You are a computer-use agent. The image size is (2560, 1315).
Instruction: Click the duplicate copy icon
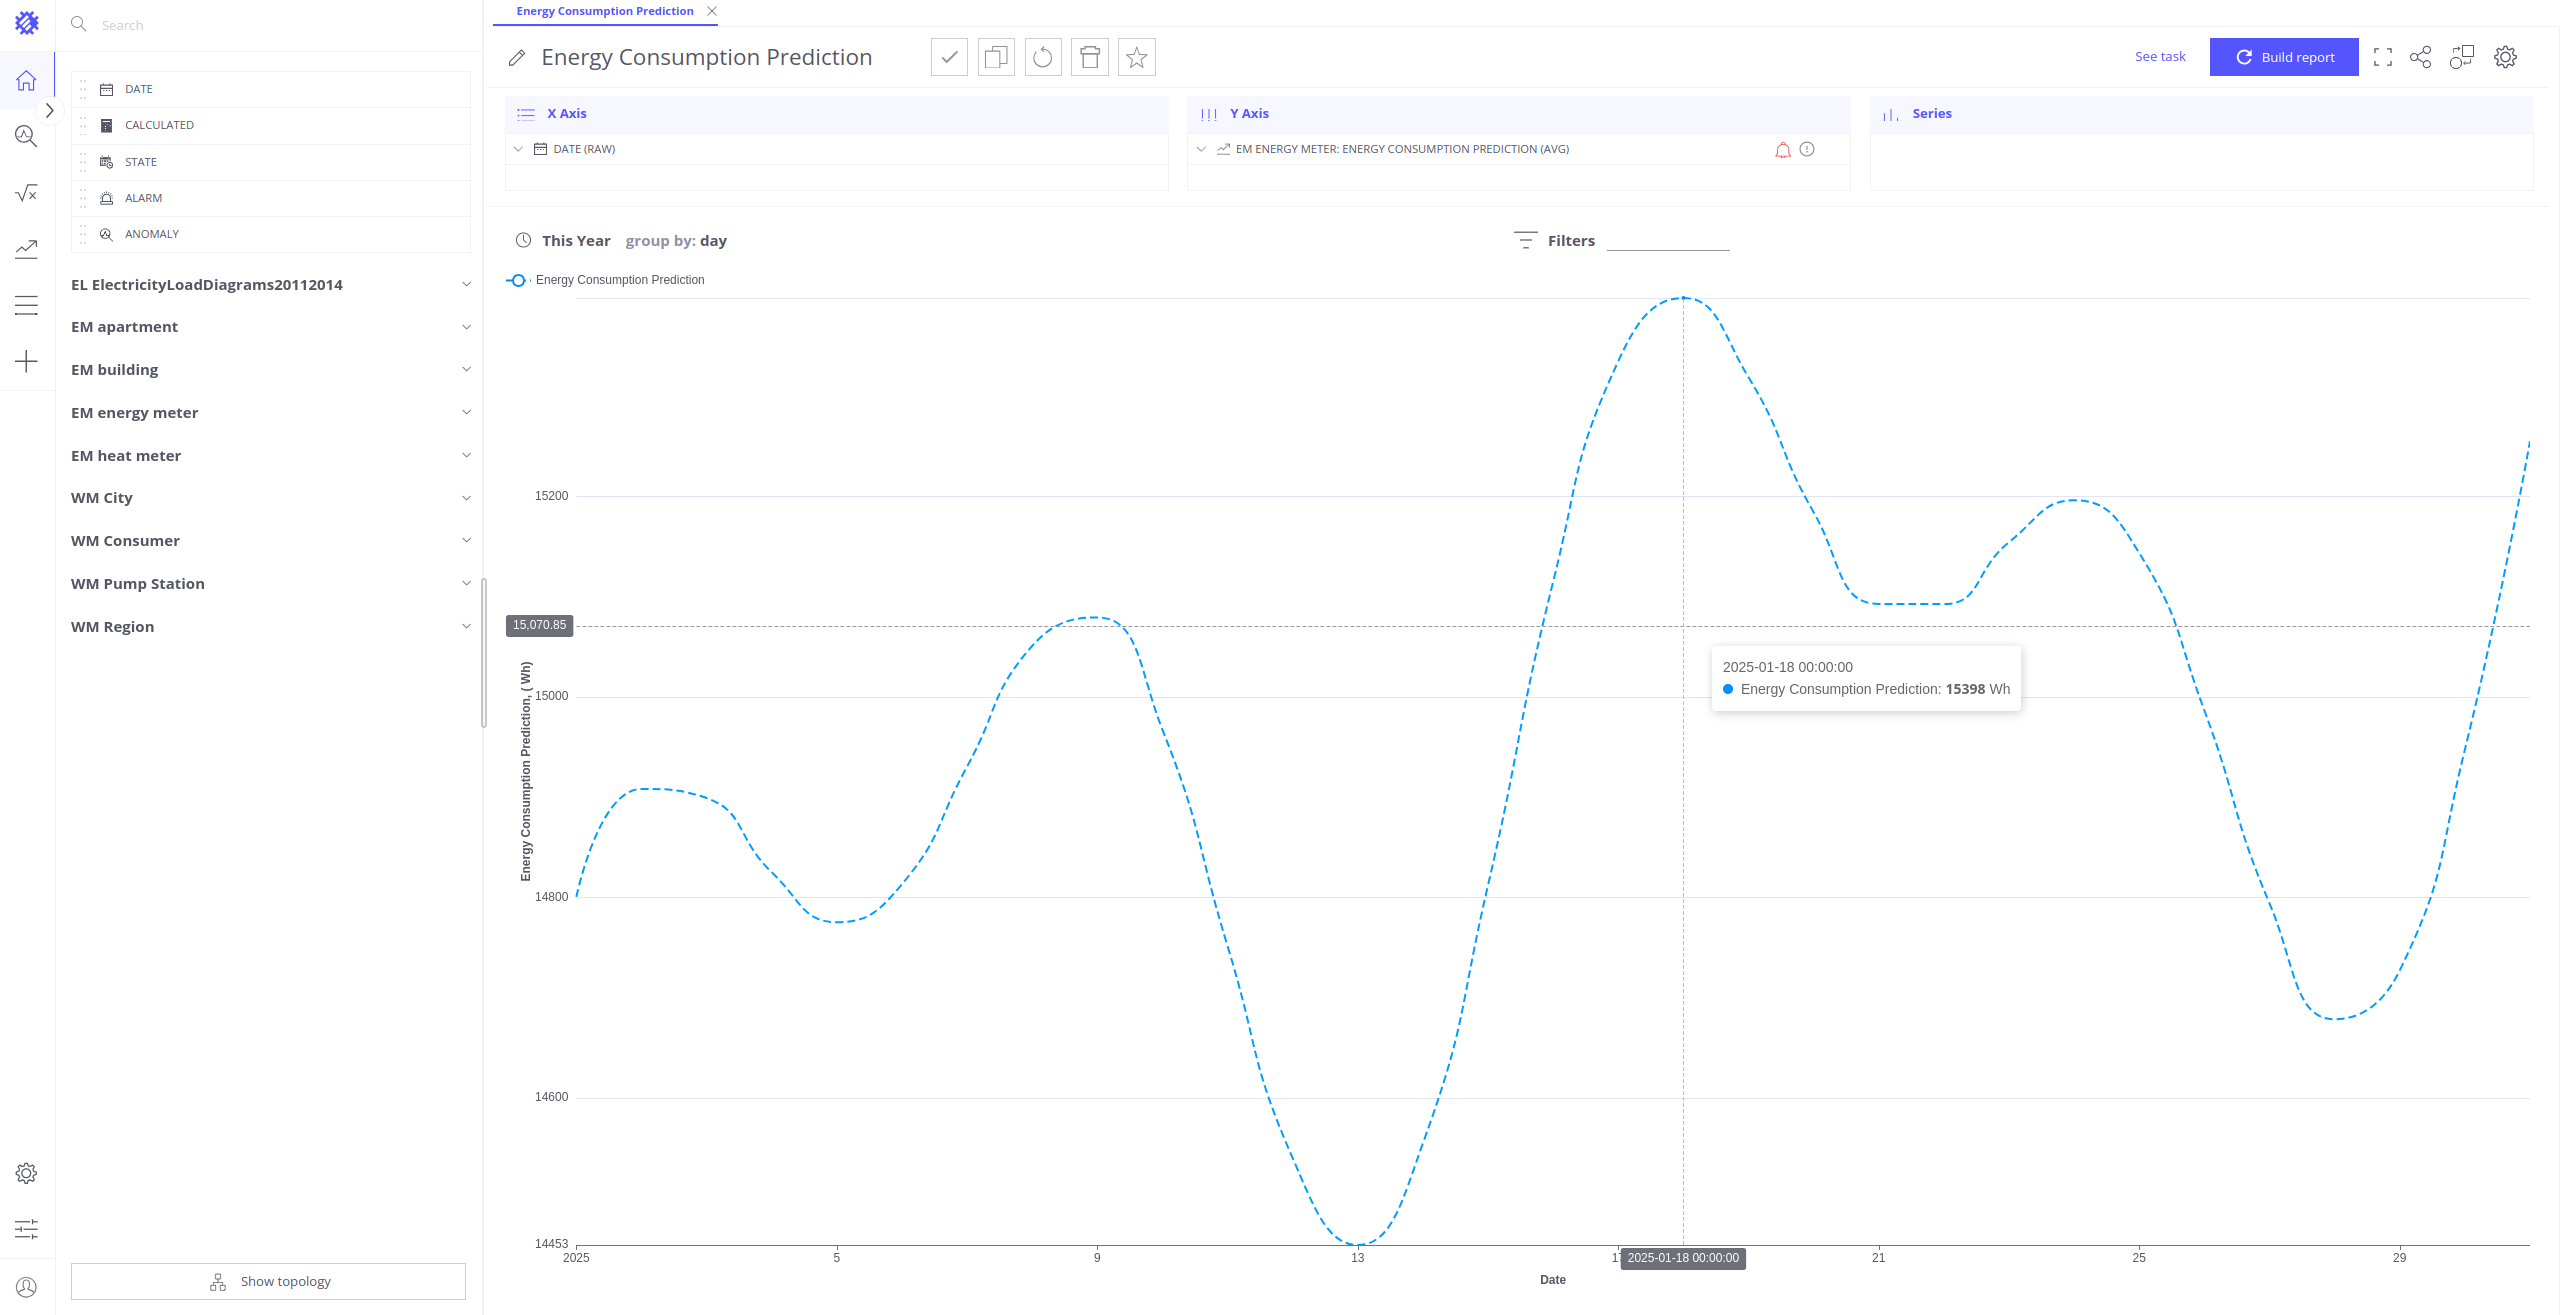tap(996, 58)
